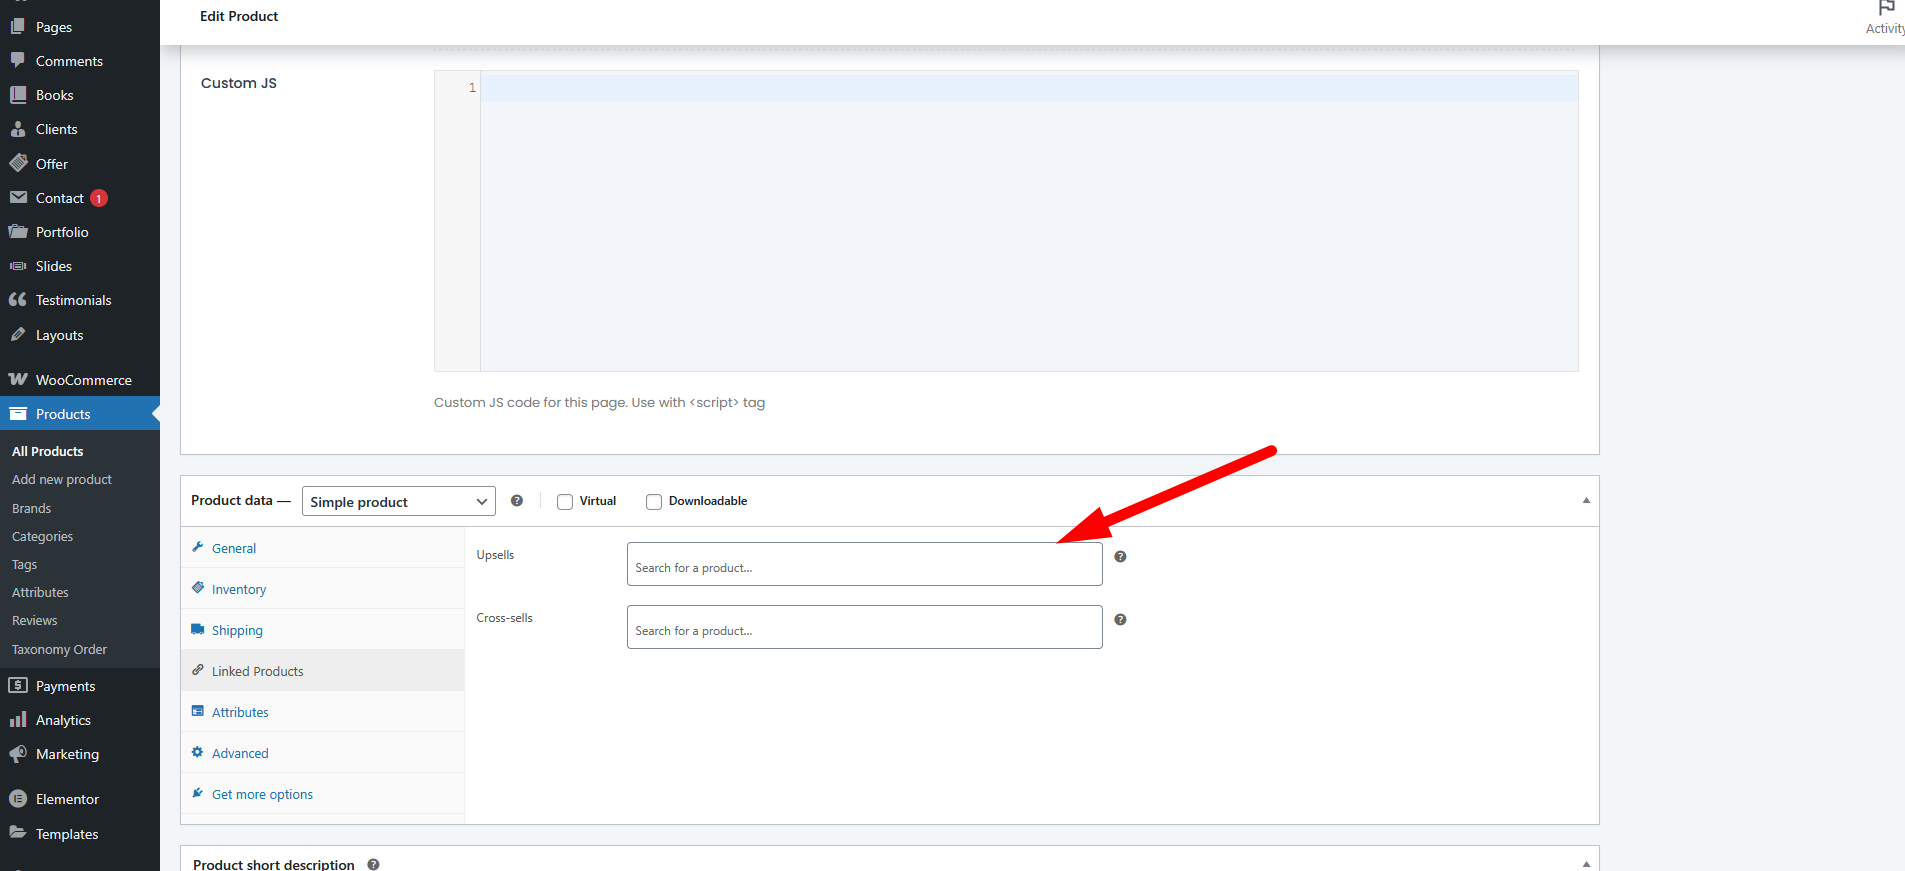1905x871 pixels.
Task: Open the Get more options link
Action: [x=262, y=795]
